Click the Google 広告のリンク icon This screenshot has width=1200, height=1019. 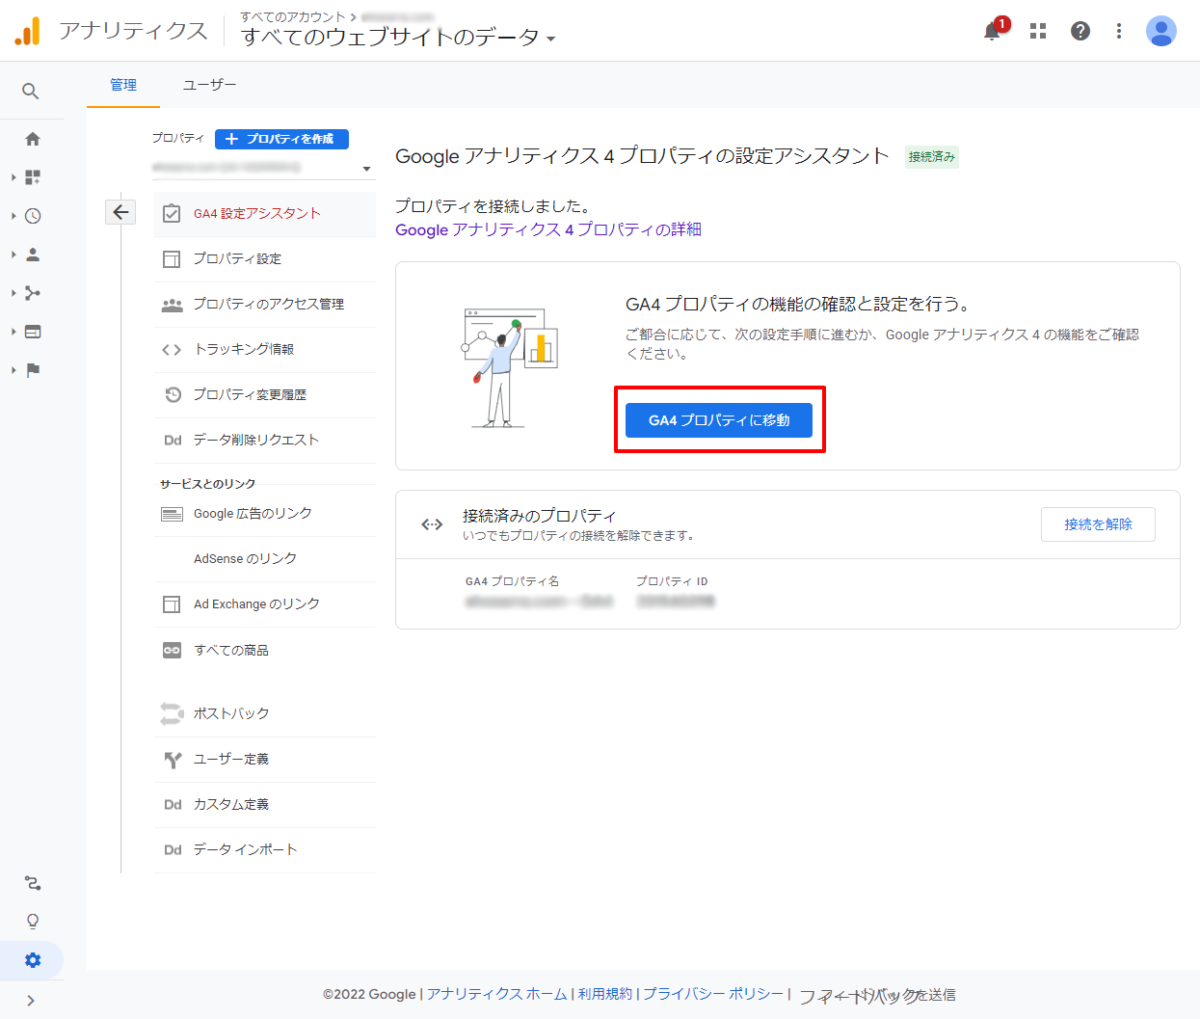pos(172,514)
